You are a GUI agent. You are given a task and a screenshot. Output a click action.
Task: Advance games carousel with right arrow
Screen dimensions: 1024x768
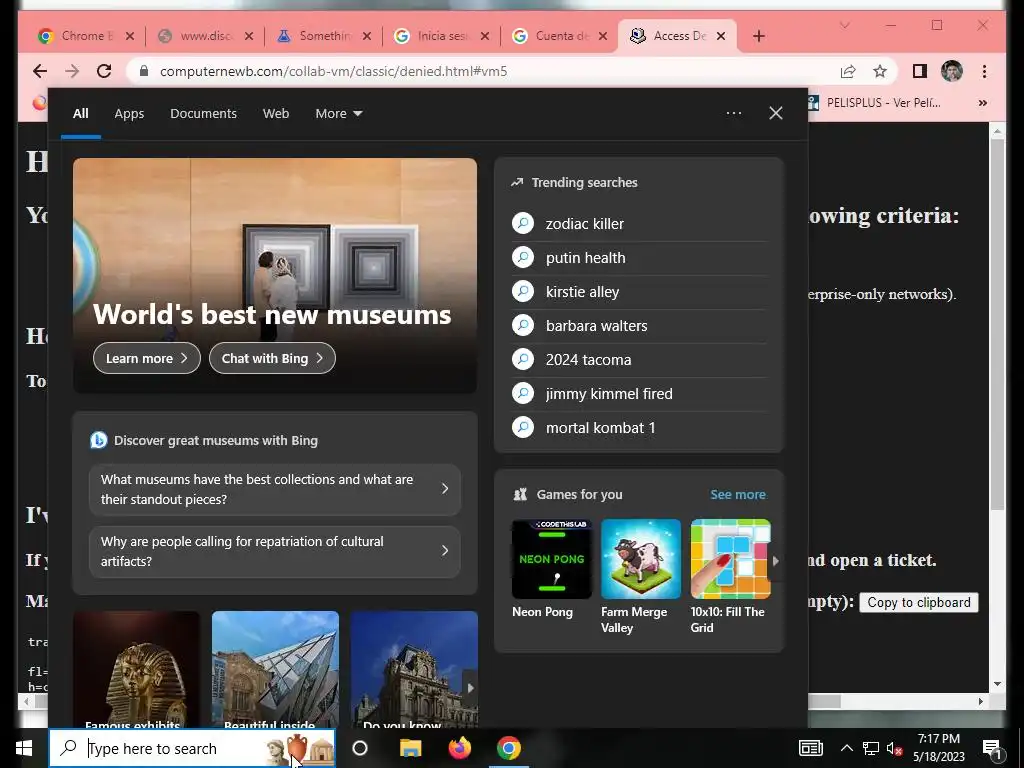[x=776, y=560]
